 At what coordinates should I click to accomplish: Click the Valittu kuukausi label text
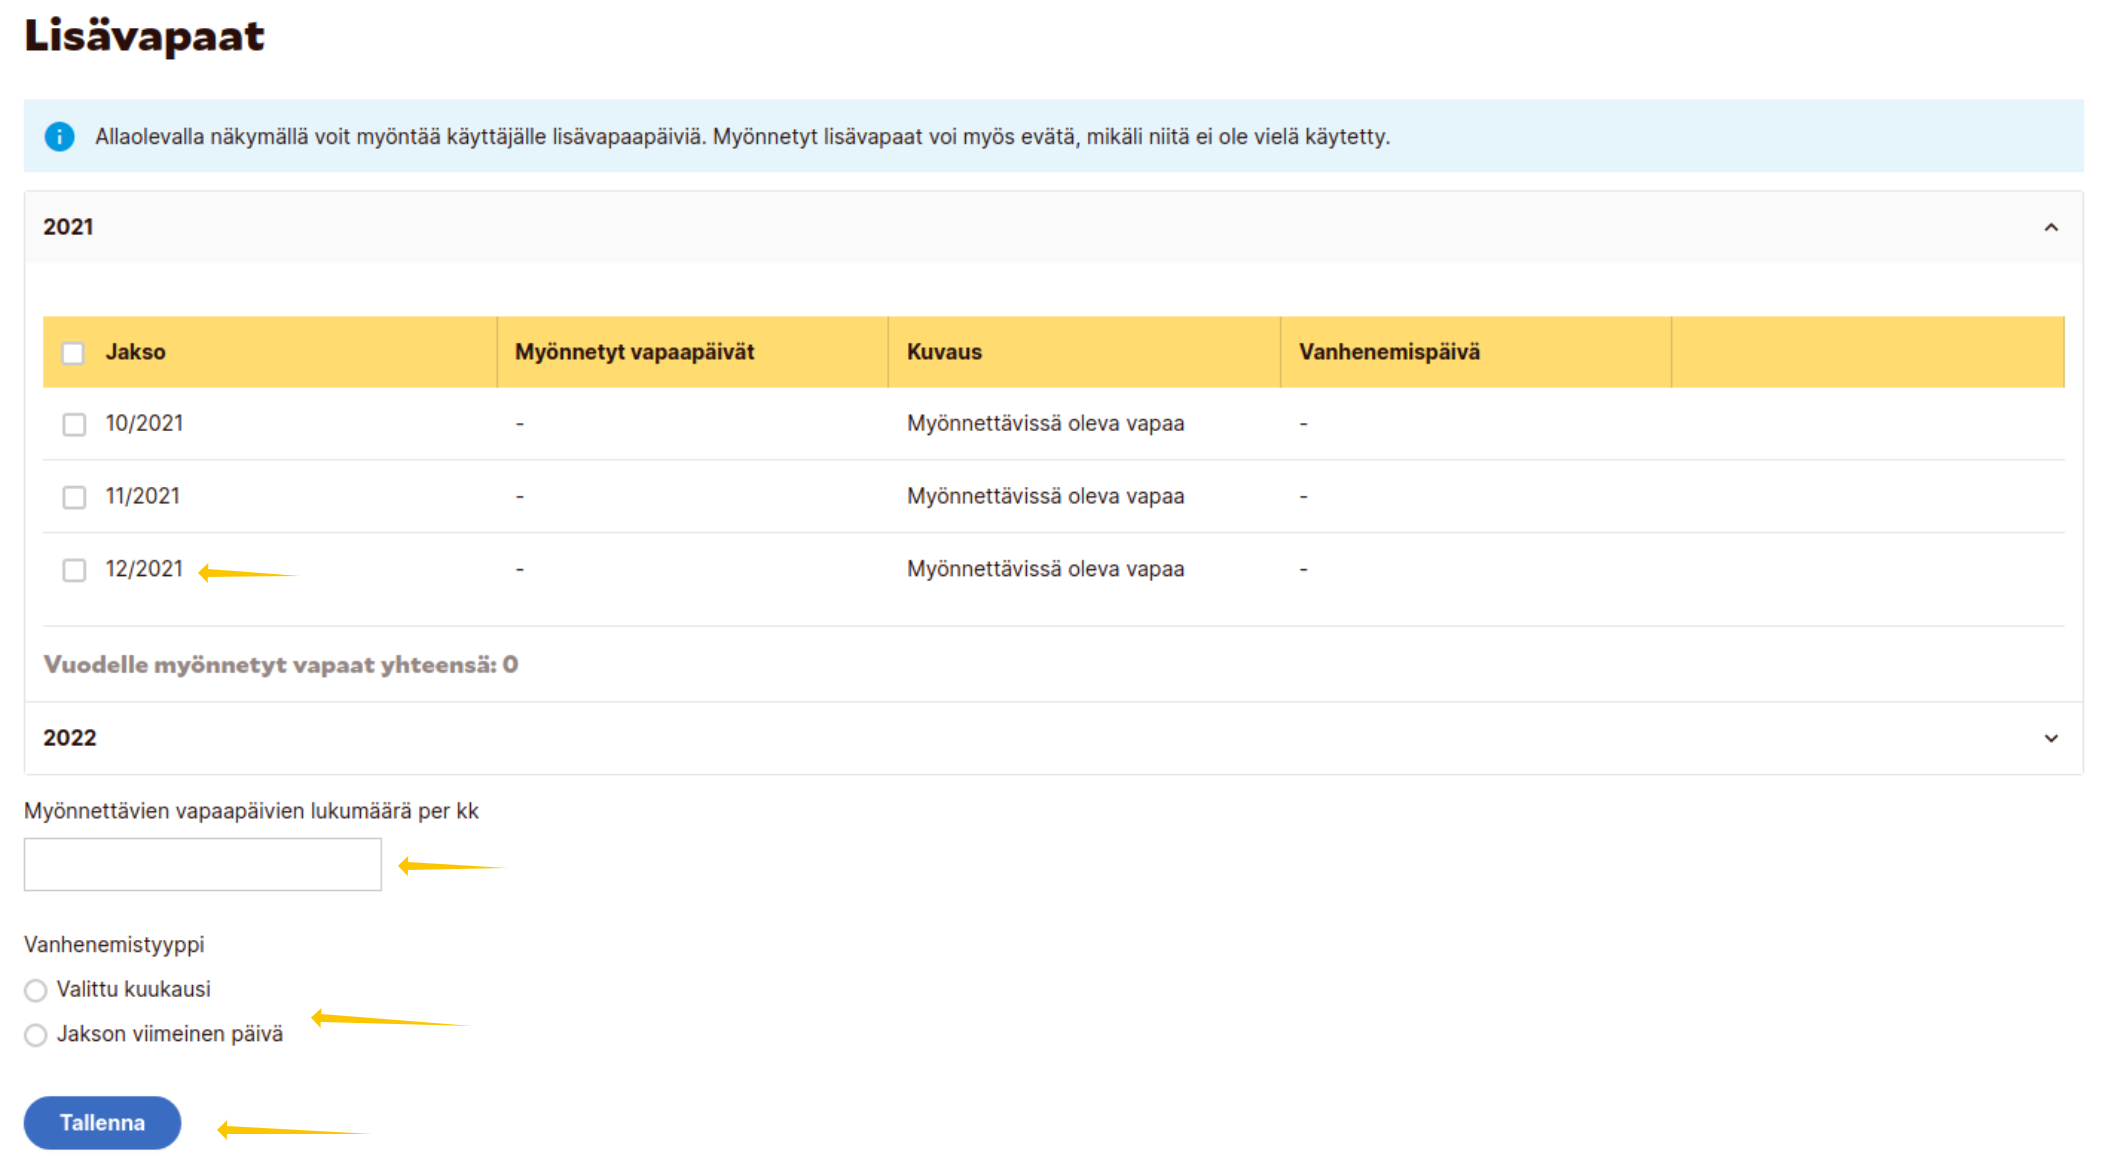[x=134, y=989]
